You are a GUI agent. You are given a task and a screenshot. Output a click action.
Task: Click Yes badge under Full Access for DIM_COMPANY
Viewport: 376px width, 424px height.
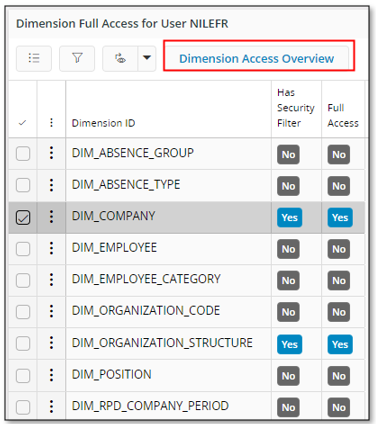point(340,218)
